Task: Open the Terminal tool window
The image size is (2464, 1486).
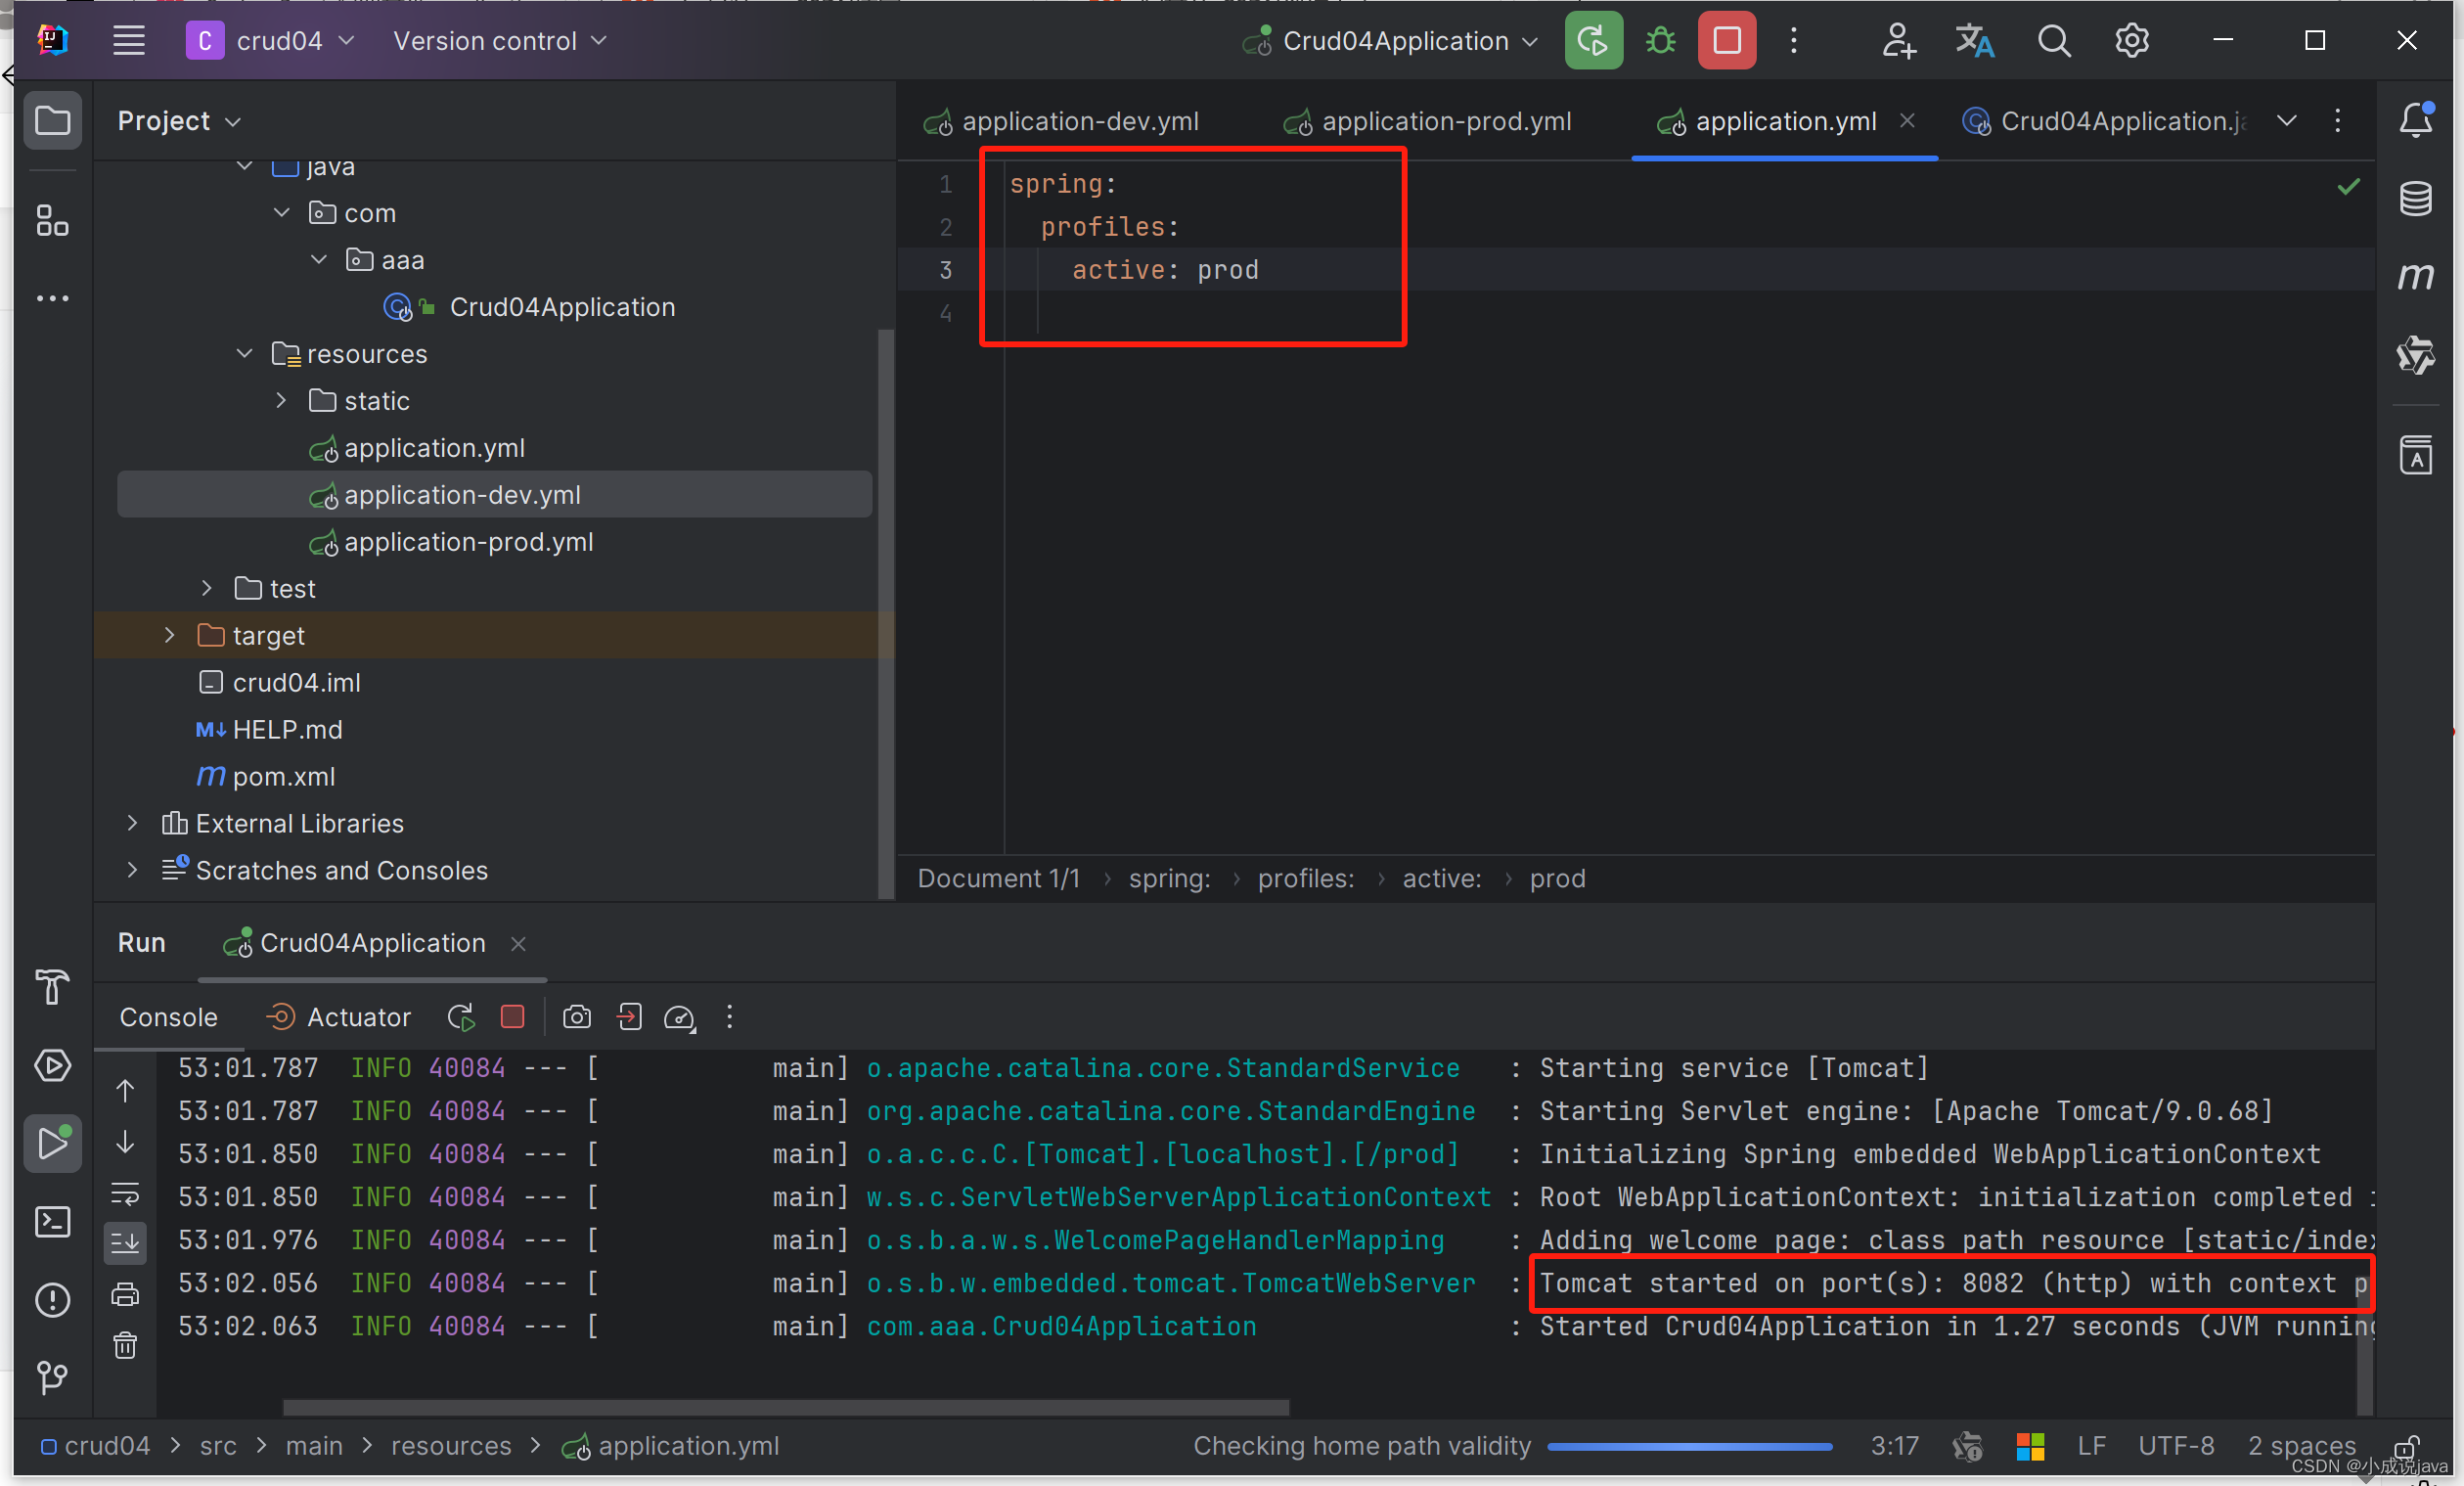Action: (52, 1222)
